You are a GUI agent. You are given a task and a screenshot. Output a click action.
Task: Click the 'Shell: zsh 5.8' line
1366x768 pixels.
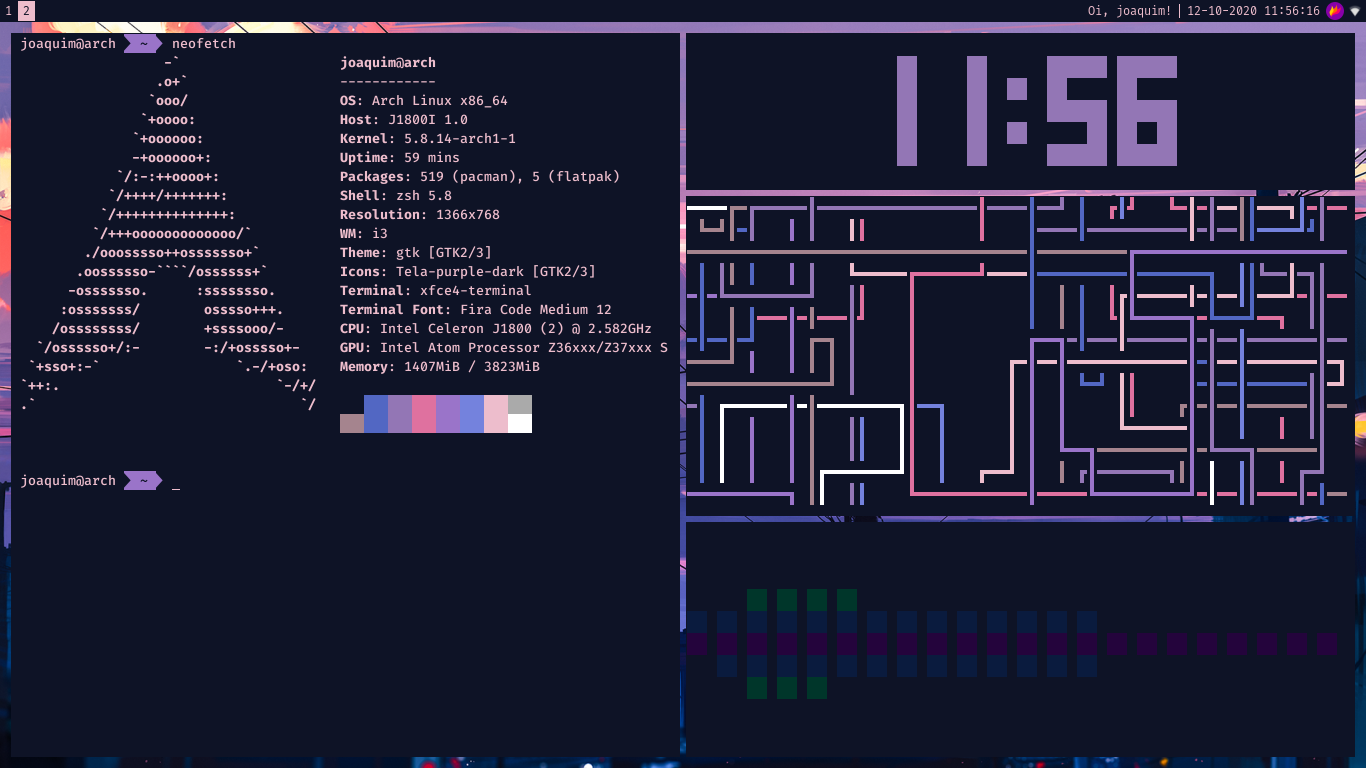coord(396,196)
